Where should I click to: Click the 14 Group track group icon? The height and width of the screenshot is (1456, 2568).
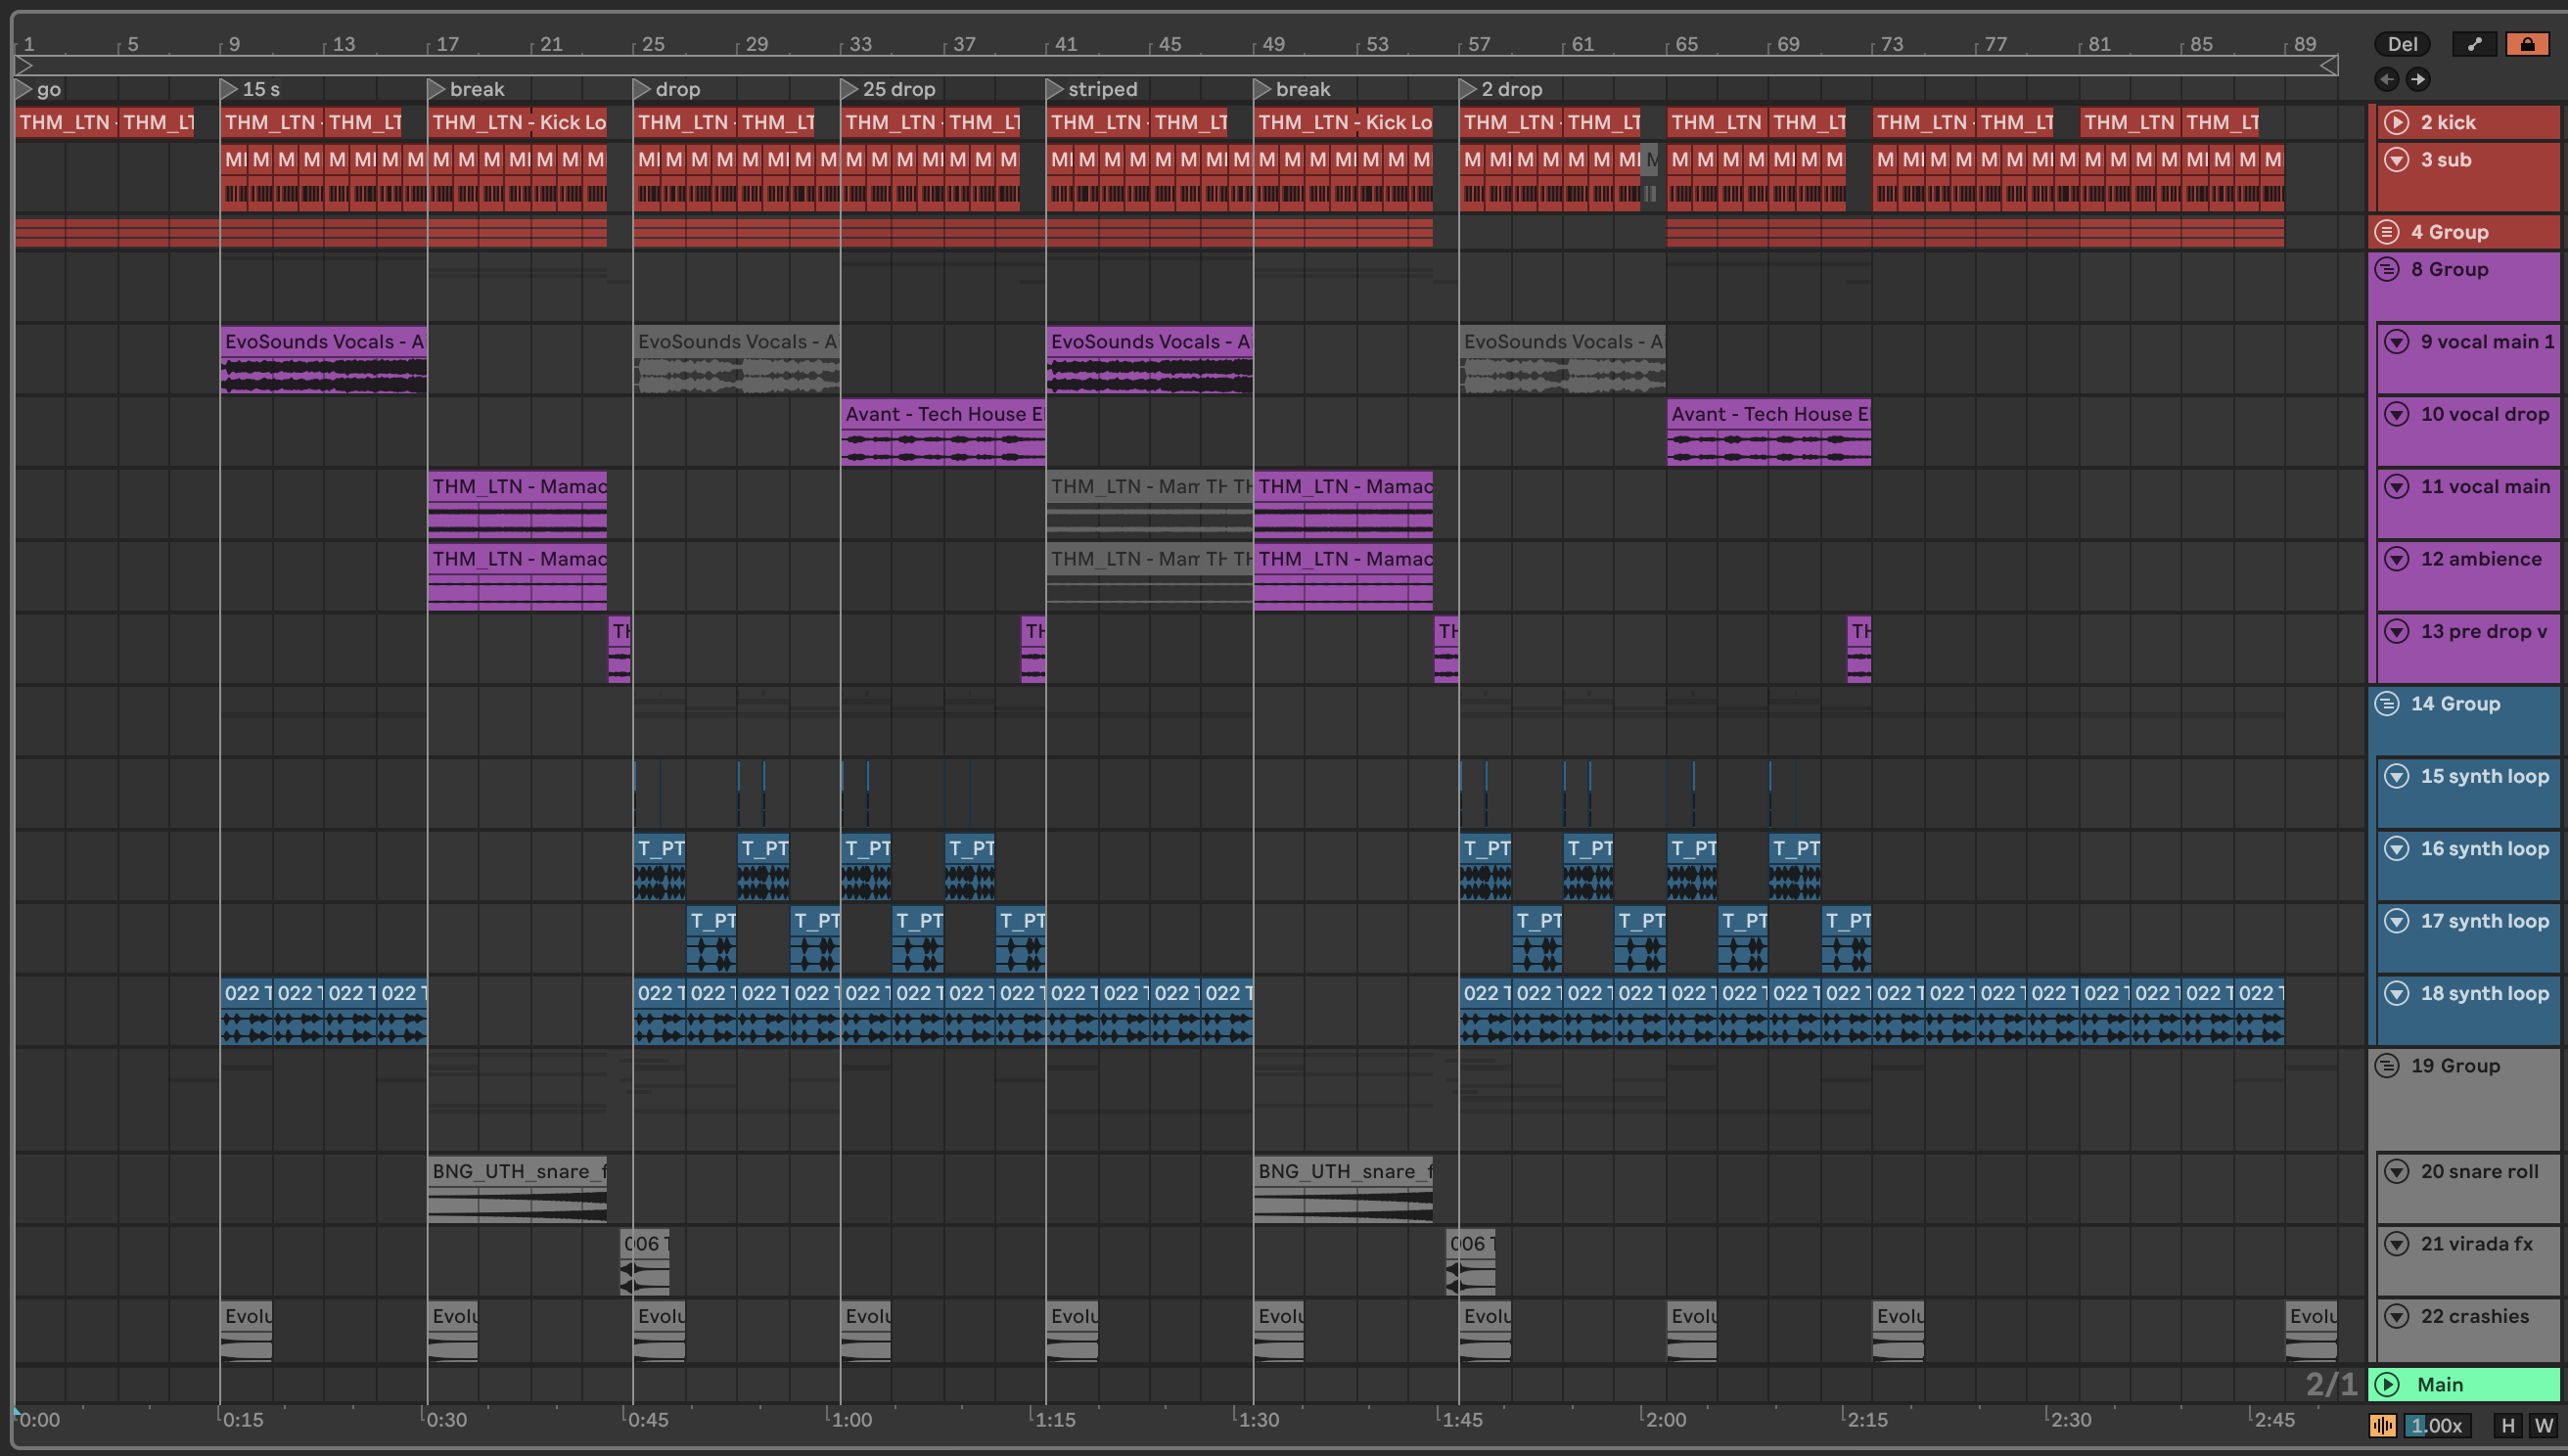(2387, 704)
